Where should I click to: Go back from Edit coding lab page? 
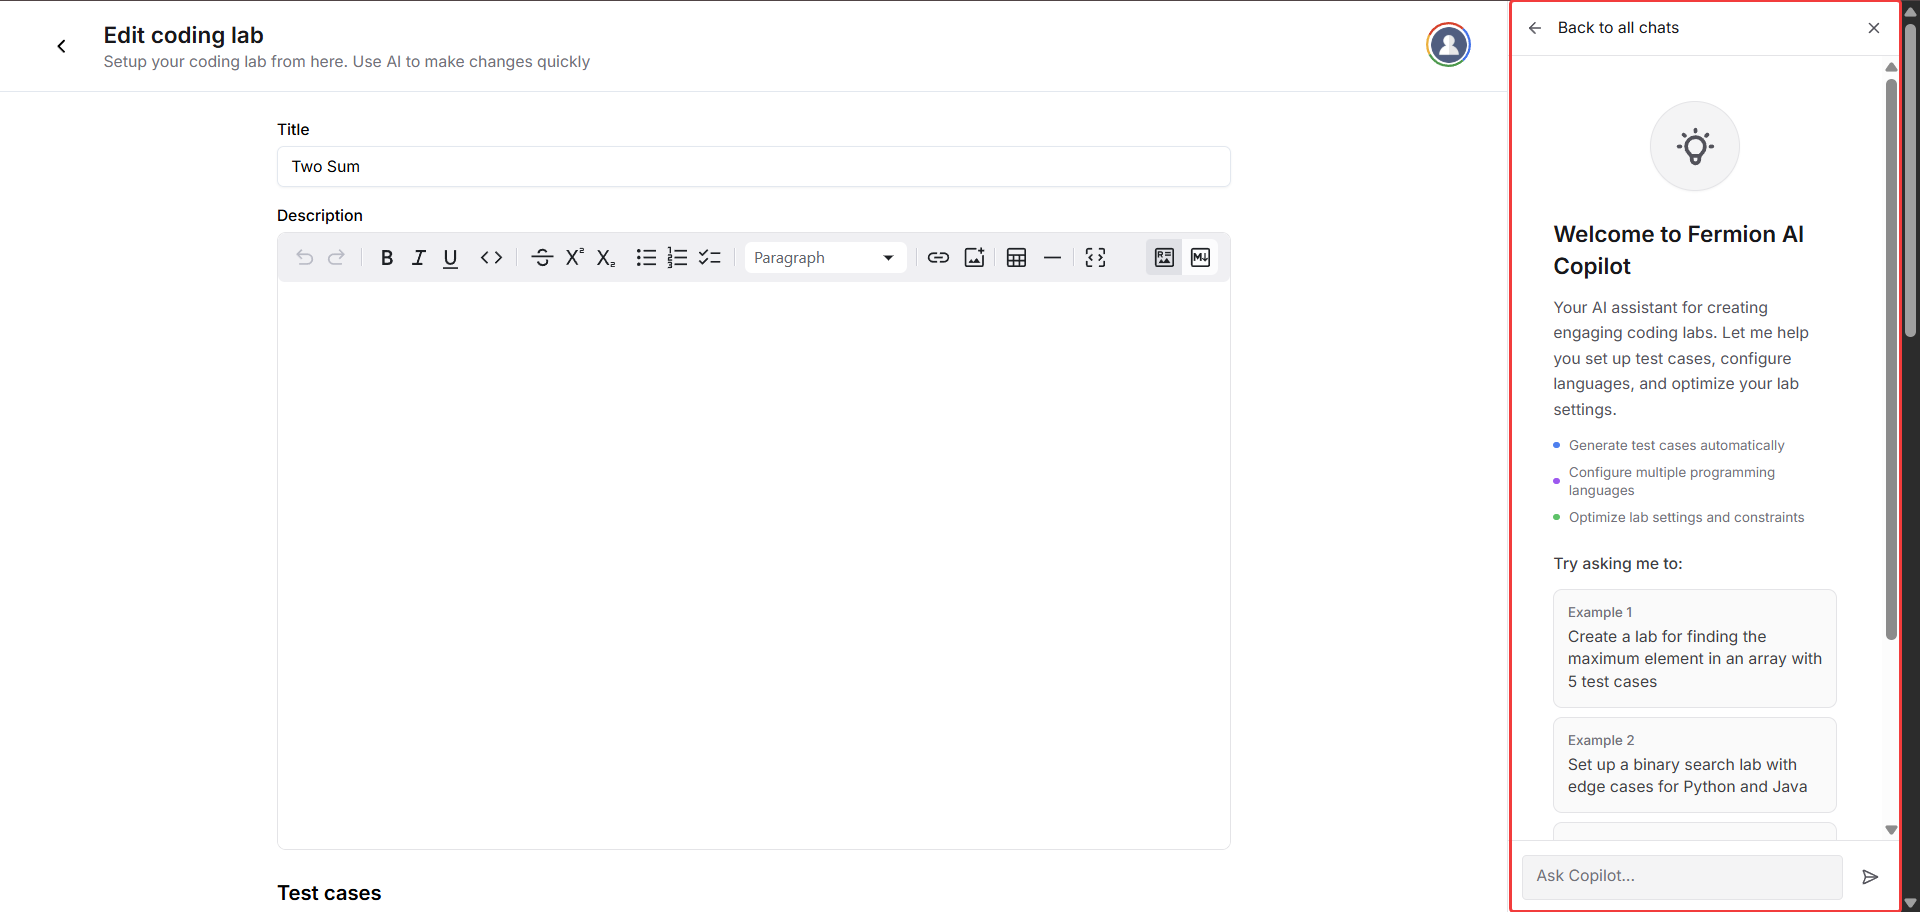point(62,46)
